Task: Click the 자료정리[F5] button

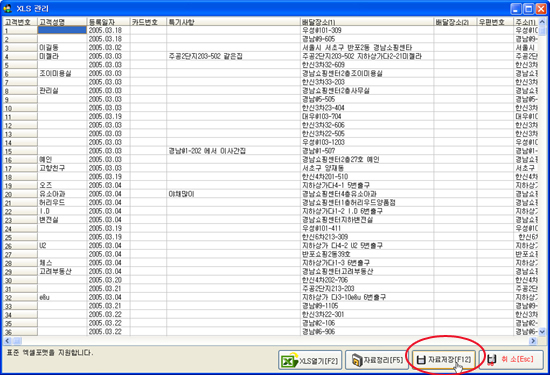Action: tap(377, 360)
